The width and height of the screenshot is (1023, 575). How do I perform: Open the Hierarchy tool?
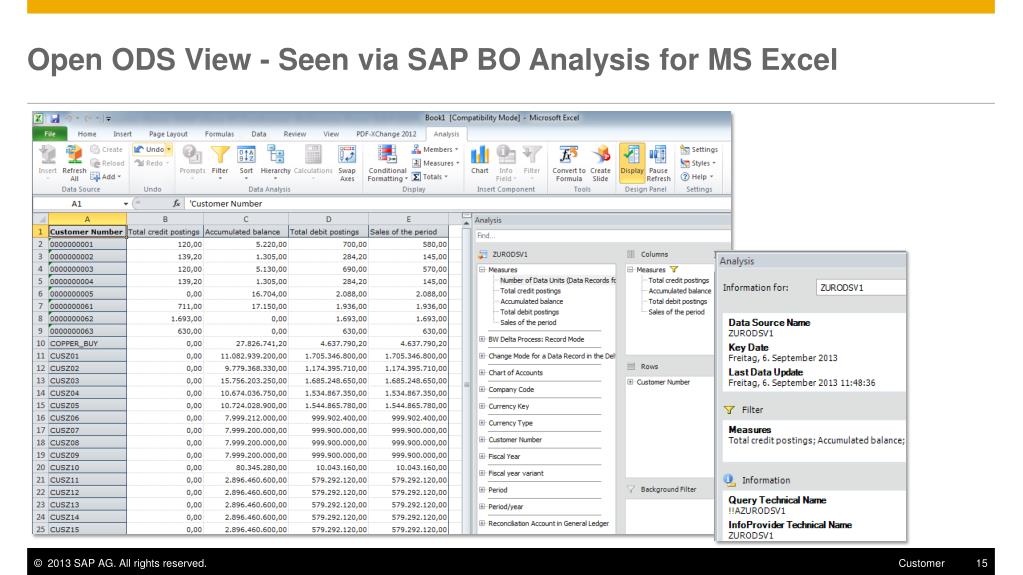(275, 161)
